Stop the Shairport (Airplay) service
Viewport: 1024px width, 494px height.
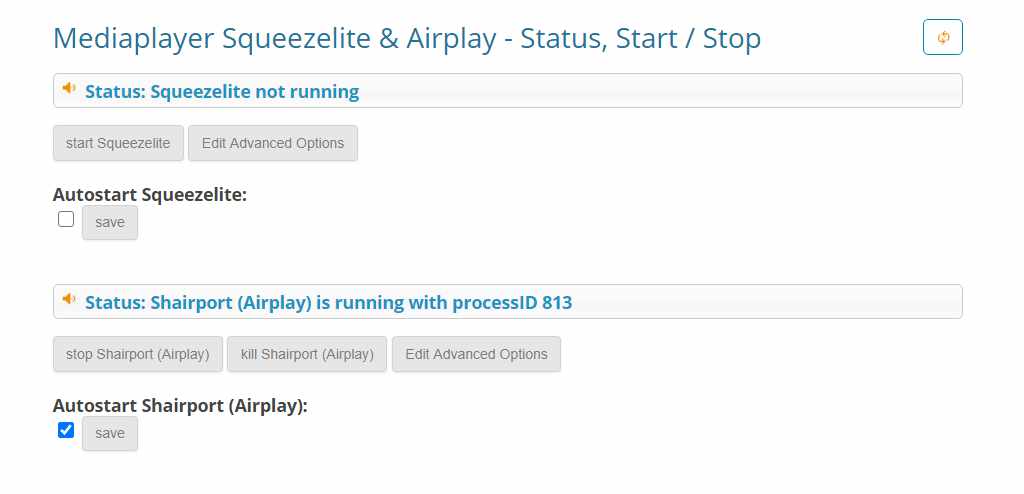coord(138,354)
